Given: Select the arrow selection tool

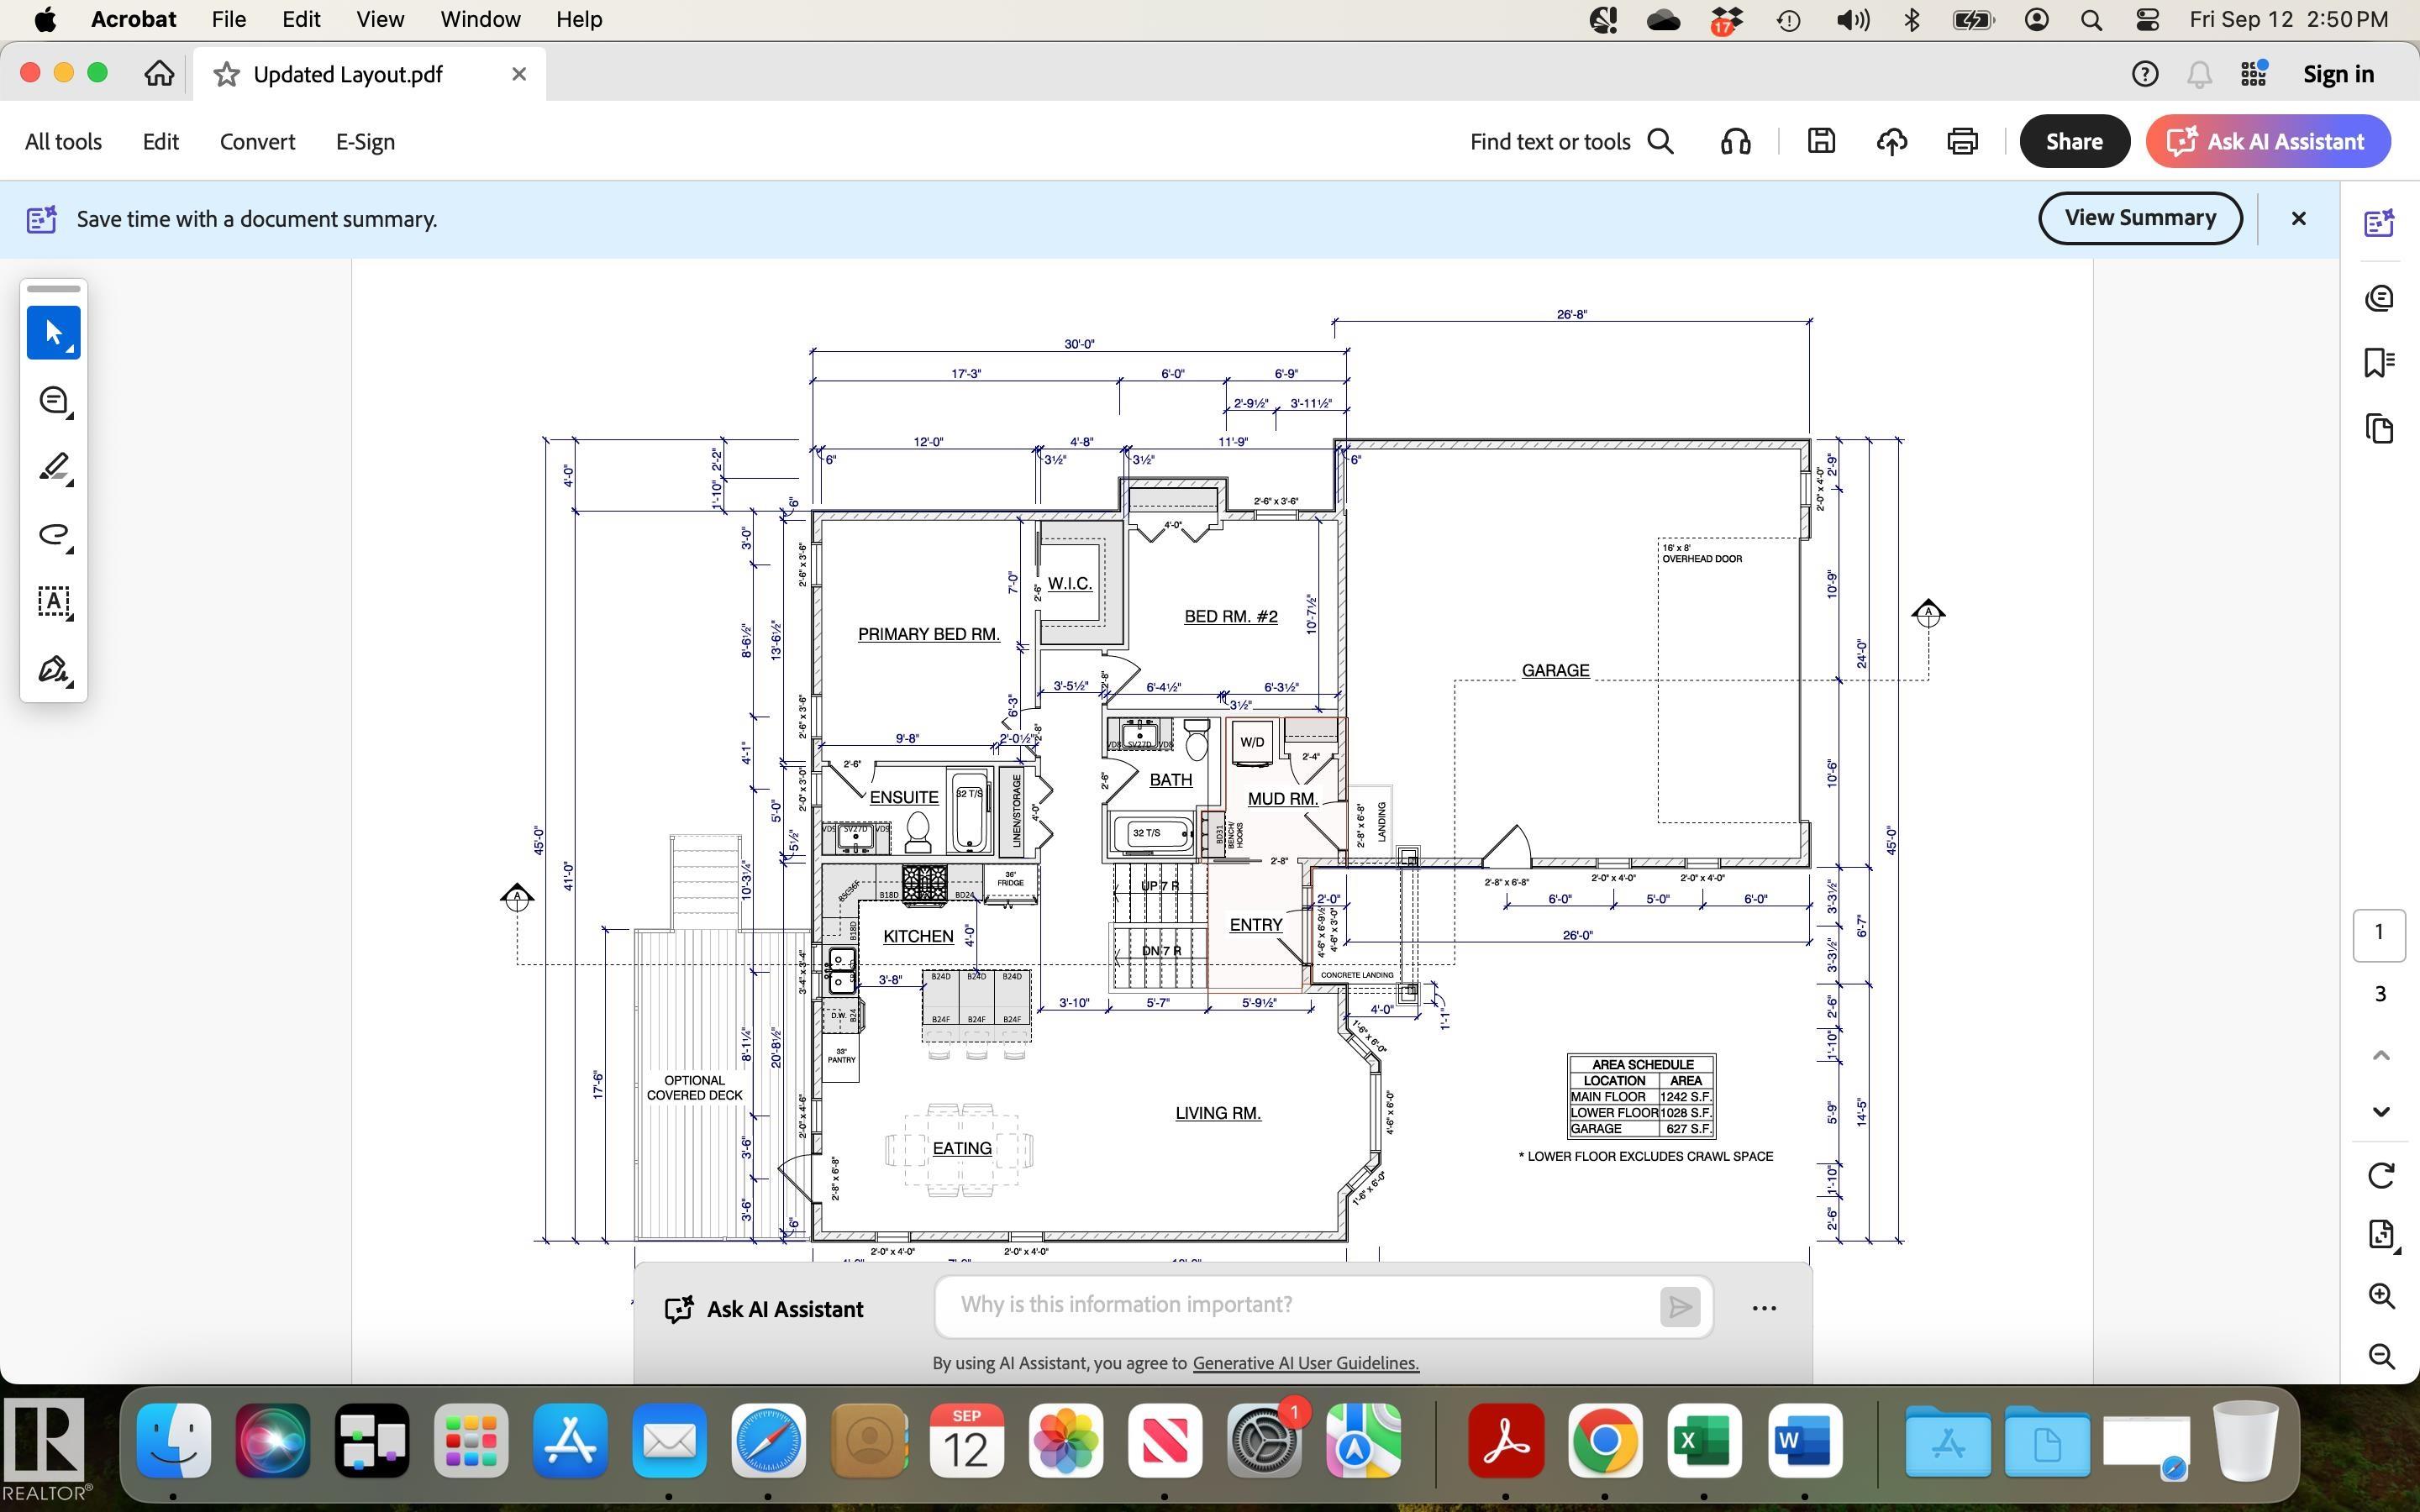Looking at the screenshot, I should pos(53,333).
